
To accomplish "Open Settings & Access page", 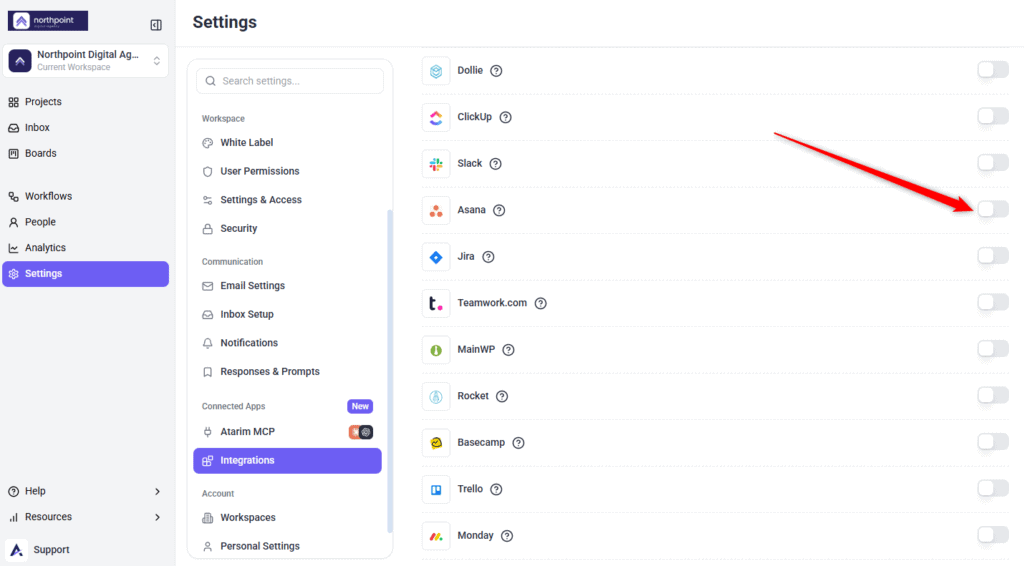I will pos(287,200).
